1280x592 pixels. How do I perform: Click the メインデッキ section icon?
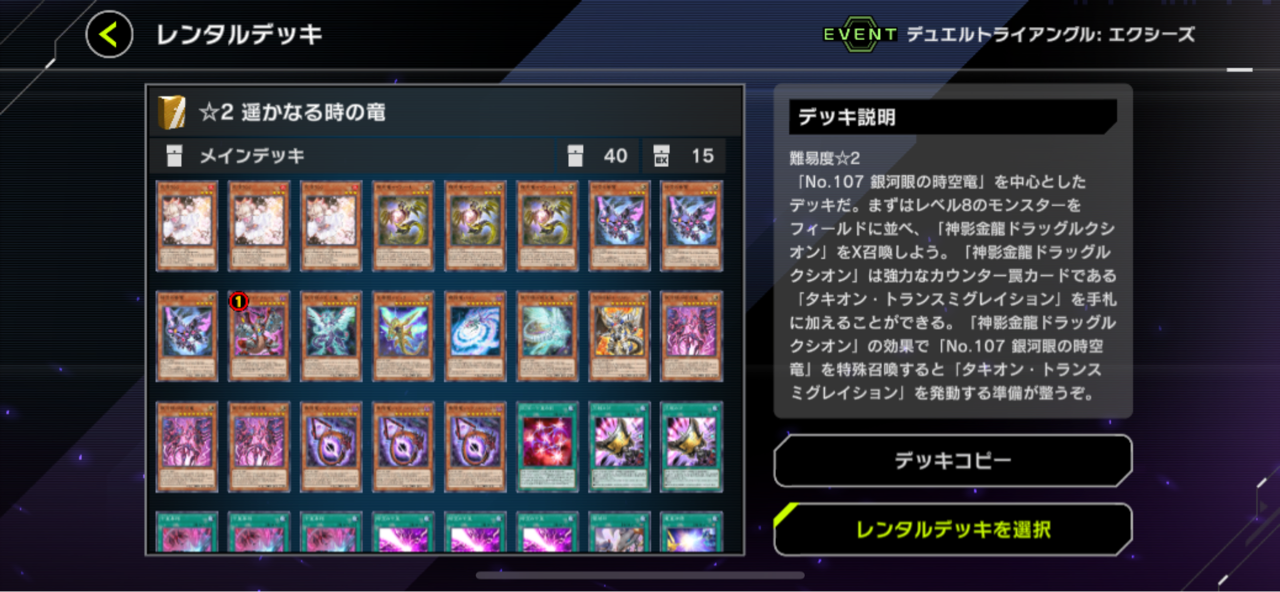pyautogui.click(x=175, y=156)
